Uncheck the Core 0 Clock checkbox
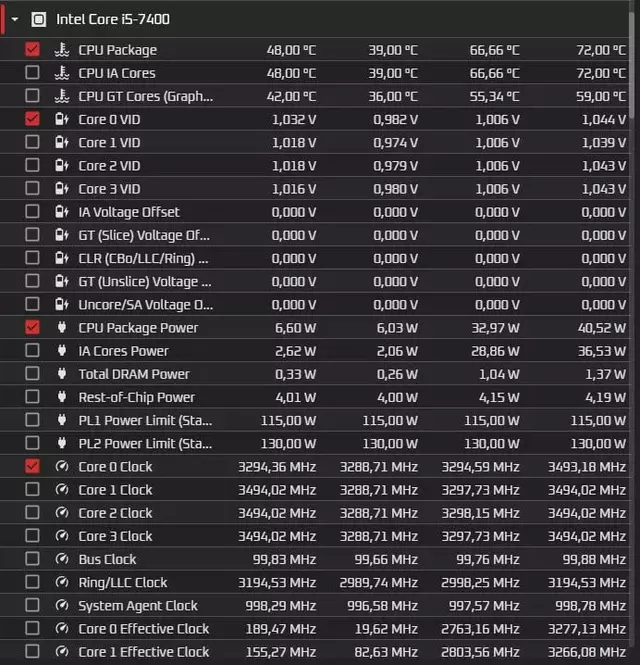 [x=32, y=466]
